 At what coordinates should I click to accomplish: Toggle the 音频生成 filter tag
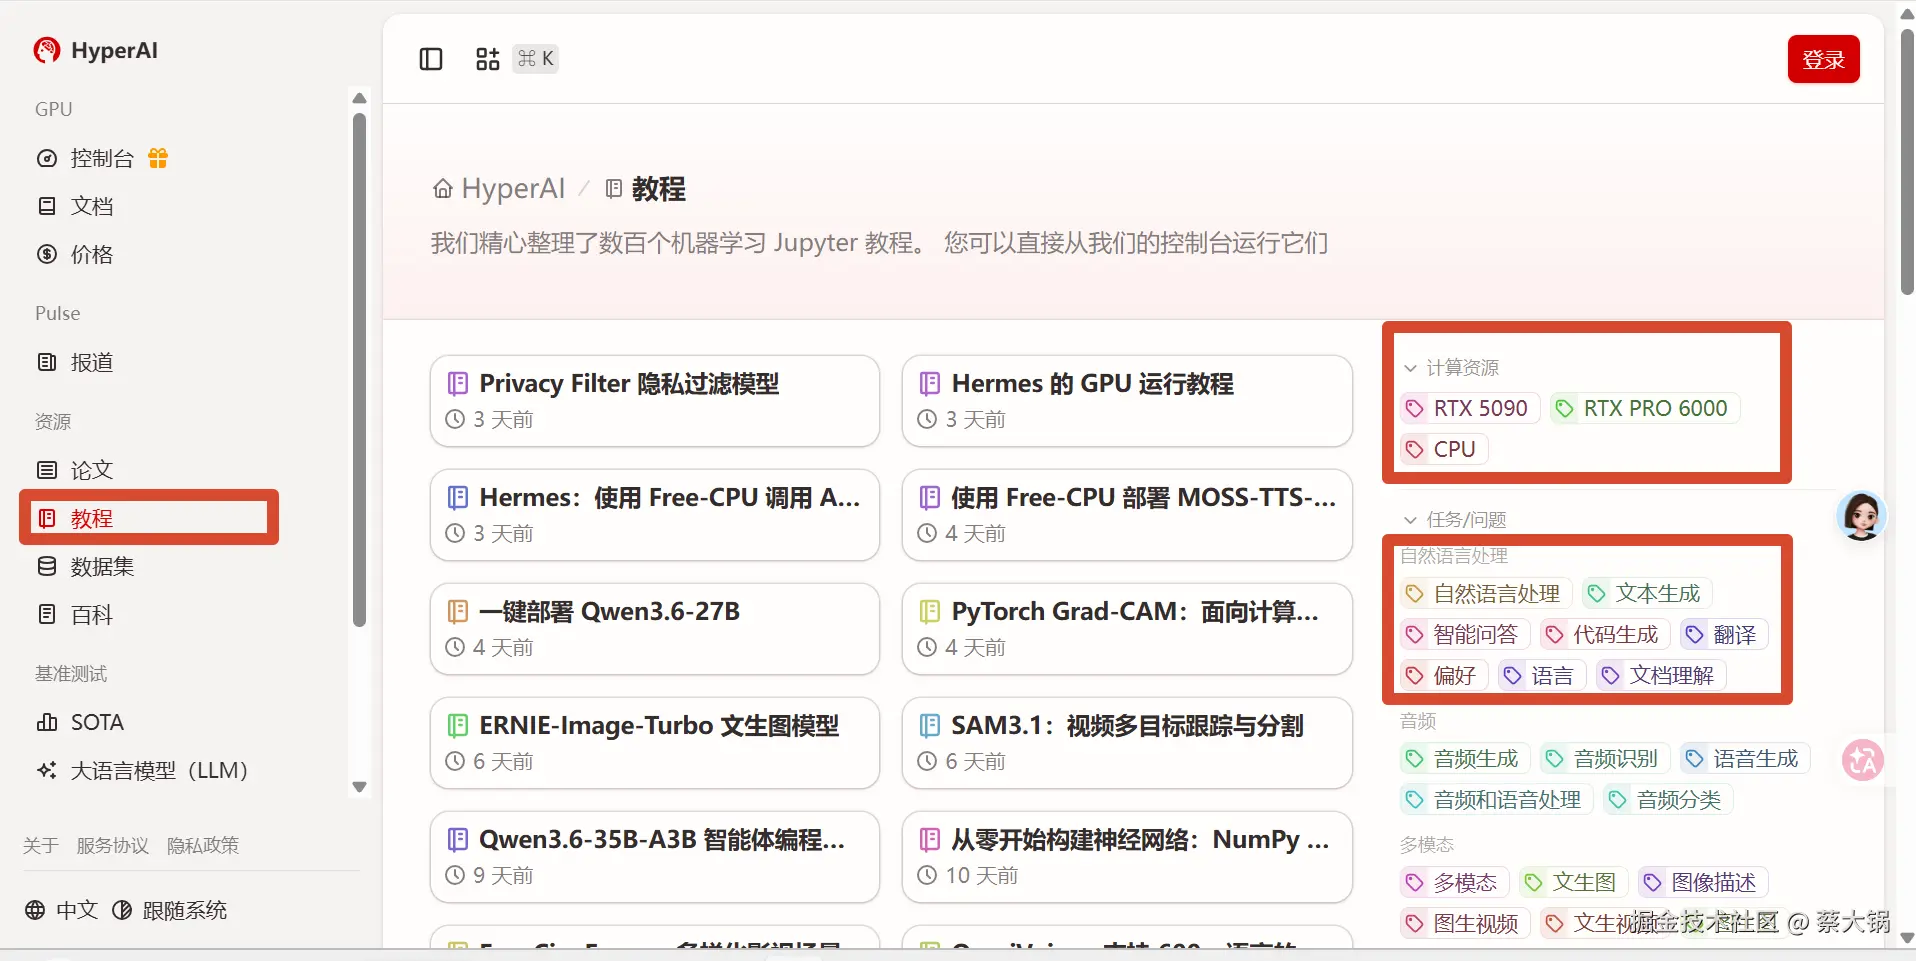click(1463, 758)
